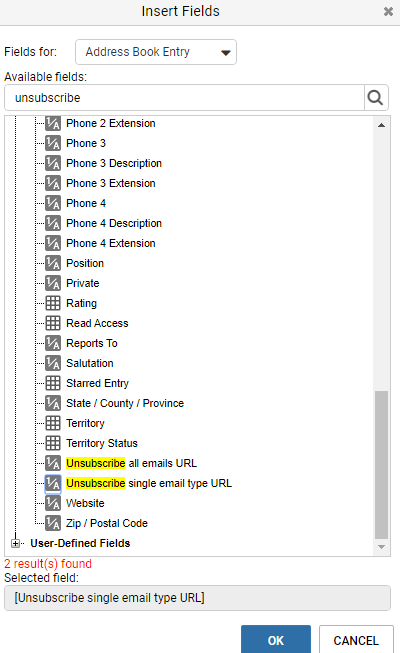Viewport: 400px width, 653px height.
Task: Click the CANCEL button
Action: (x=356, y=640)
